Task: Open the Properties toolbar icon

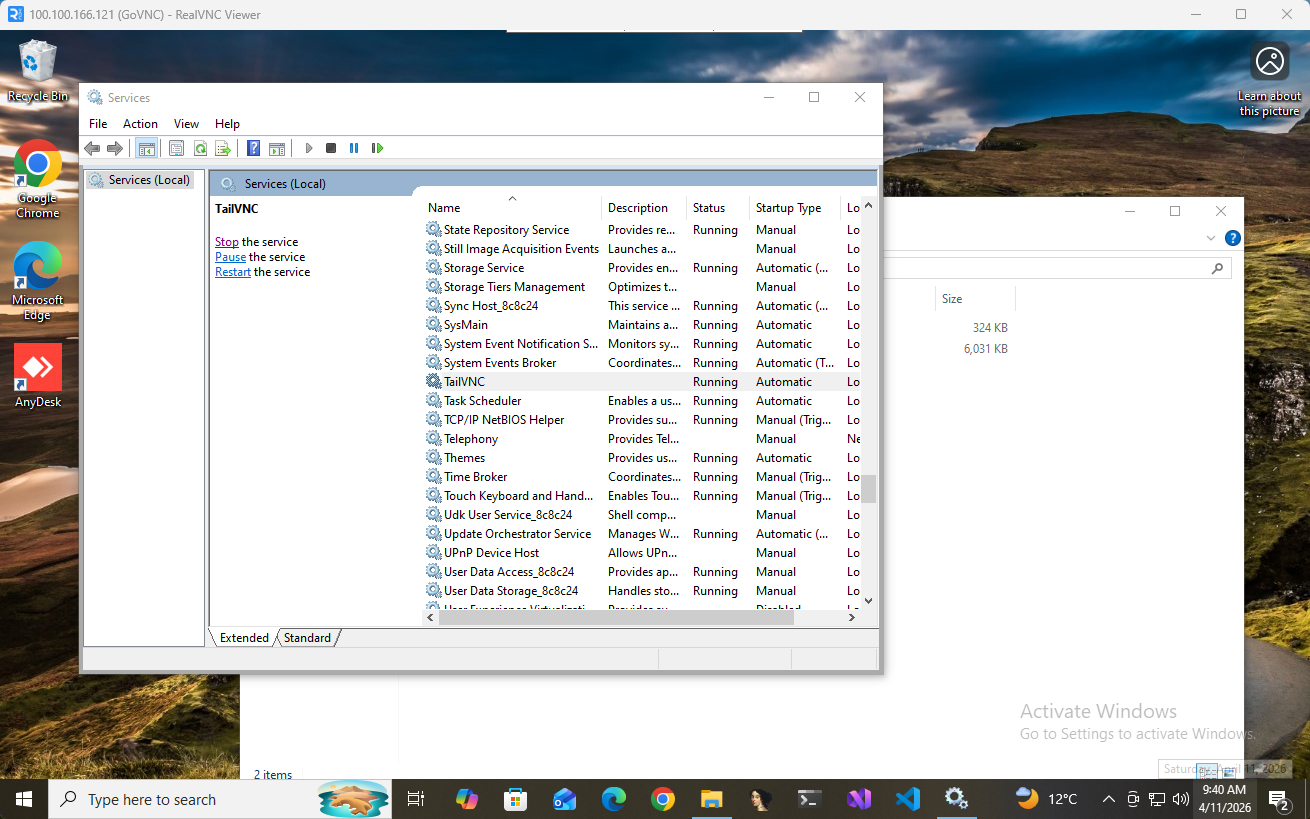Action: tap(176, 148)
